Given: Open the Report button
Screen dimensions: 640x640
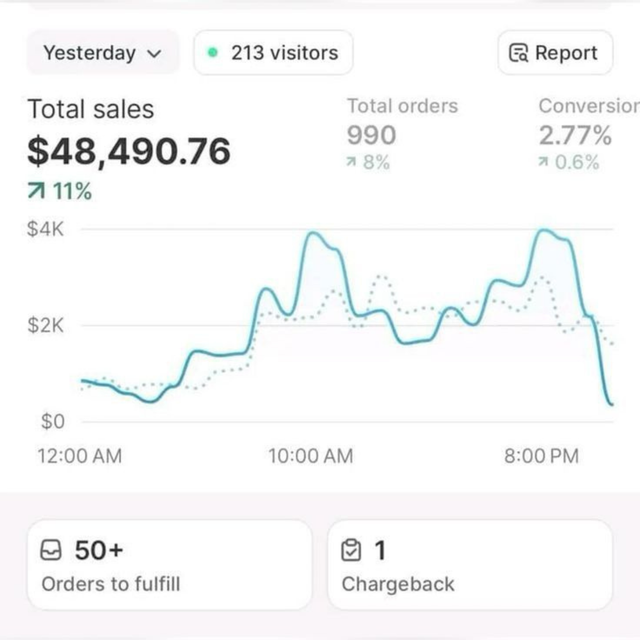Looking at the screenshot, I should (554, 53).
